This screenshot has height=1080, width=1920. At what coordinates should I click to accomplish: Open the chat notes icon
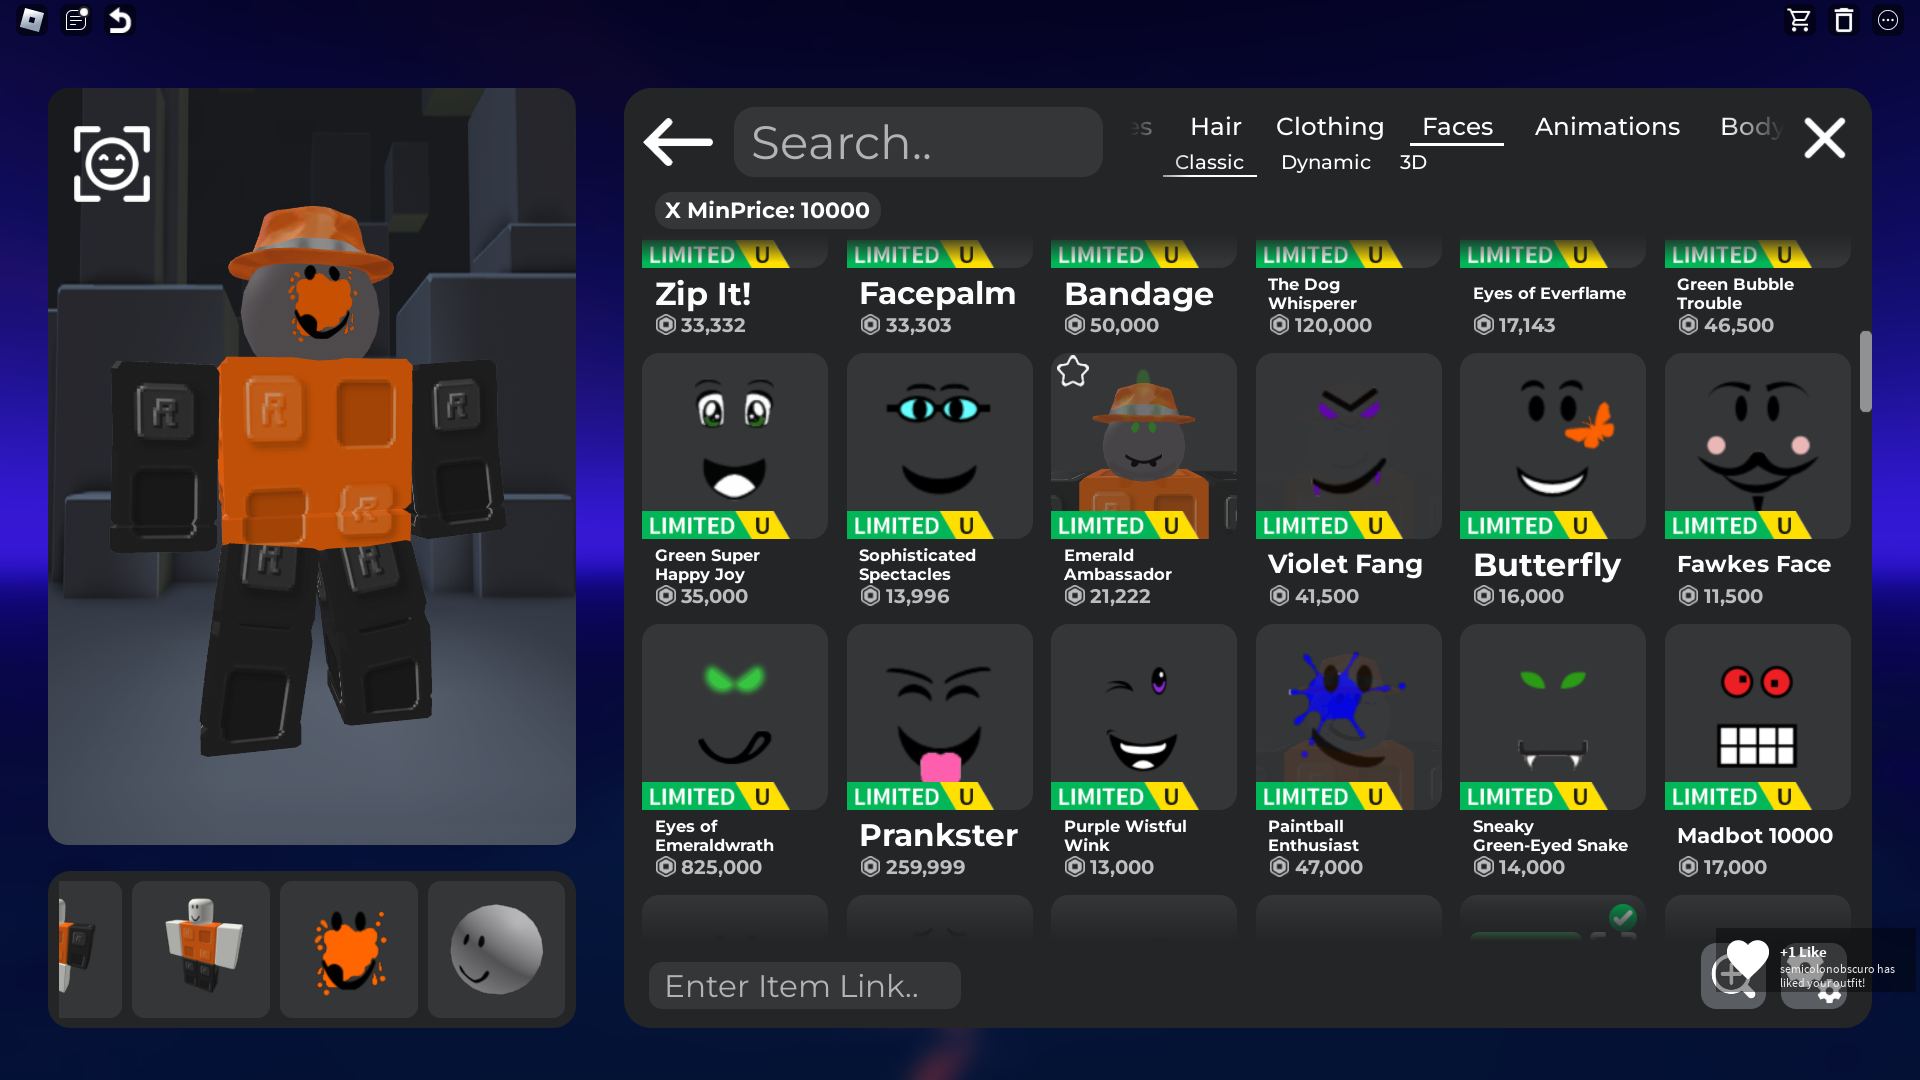(76, 20)
